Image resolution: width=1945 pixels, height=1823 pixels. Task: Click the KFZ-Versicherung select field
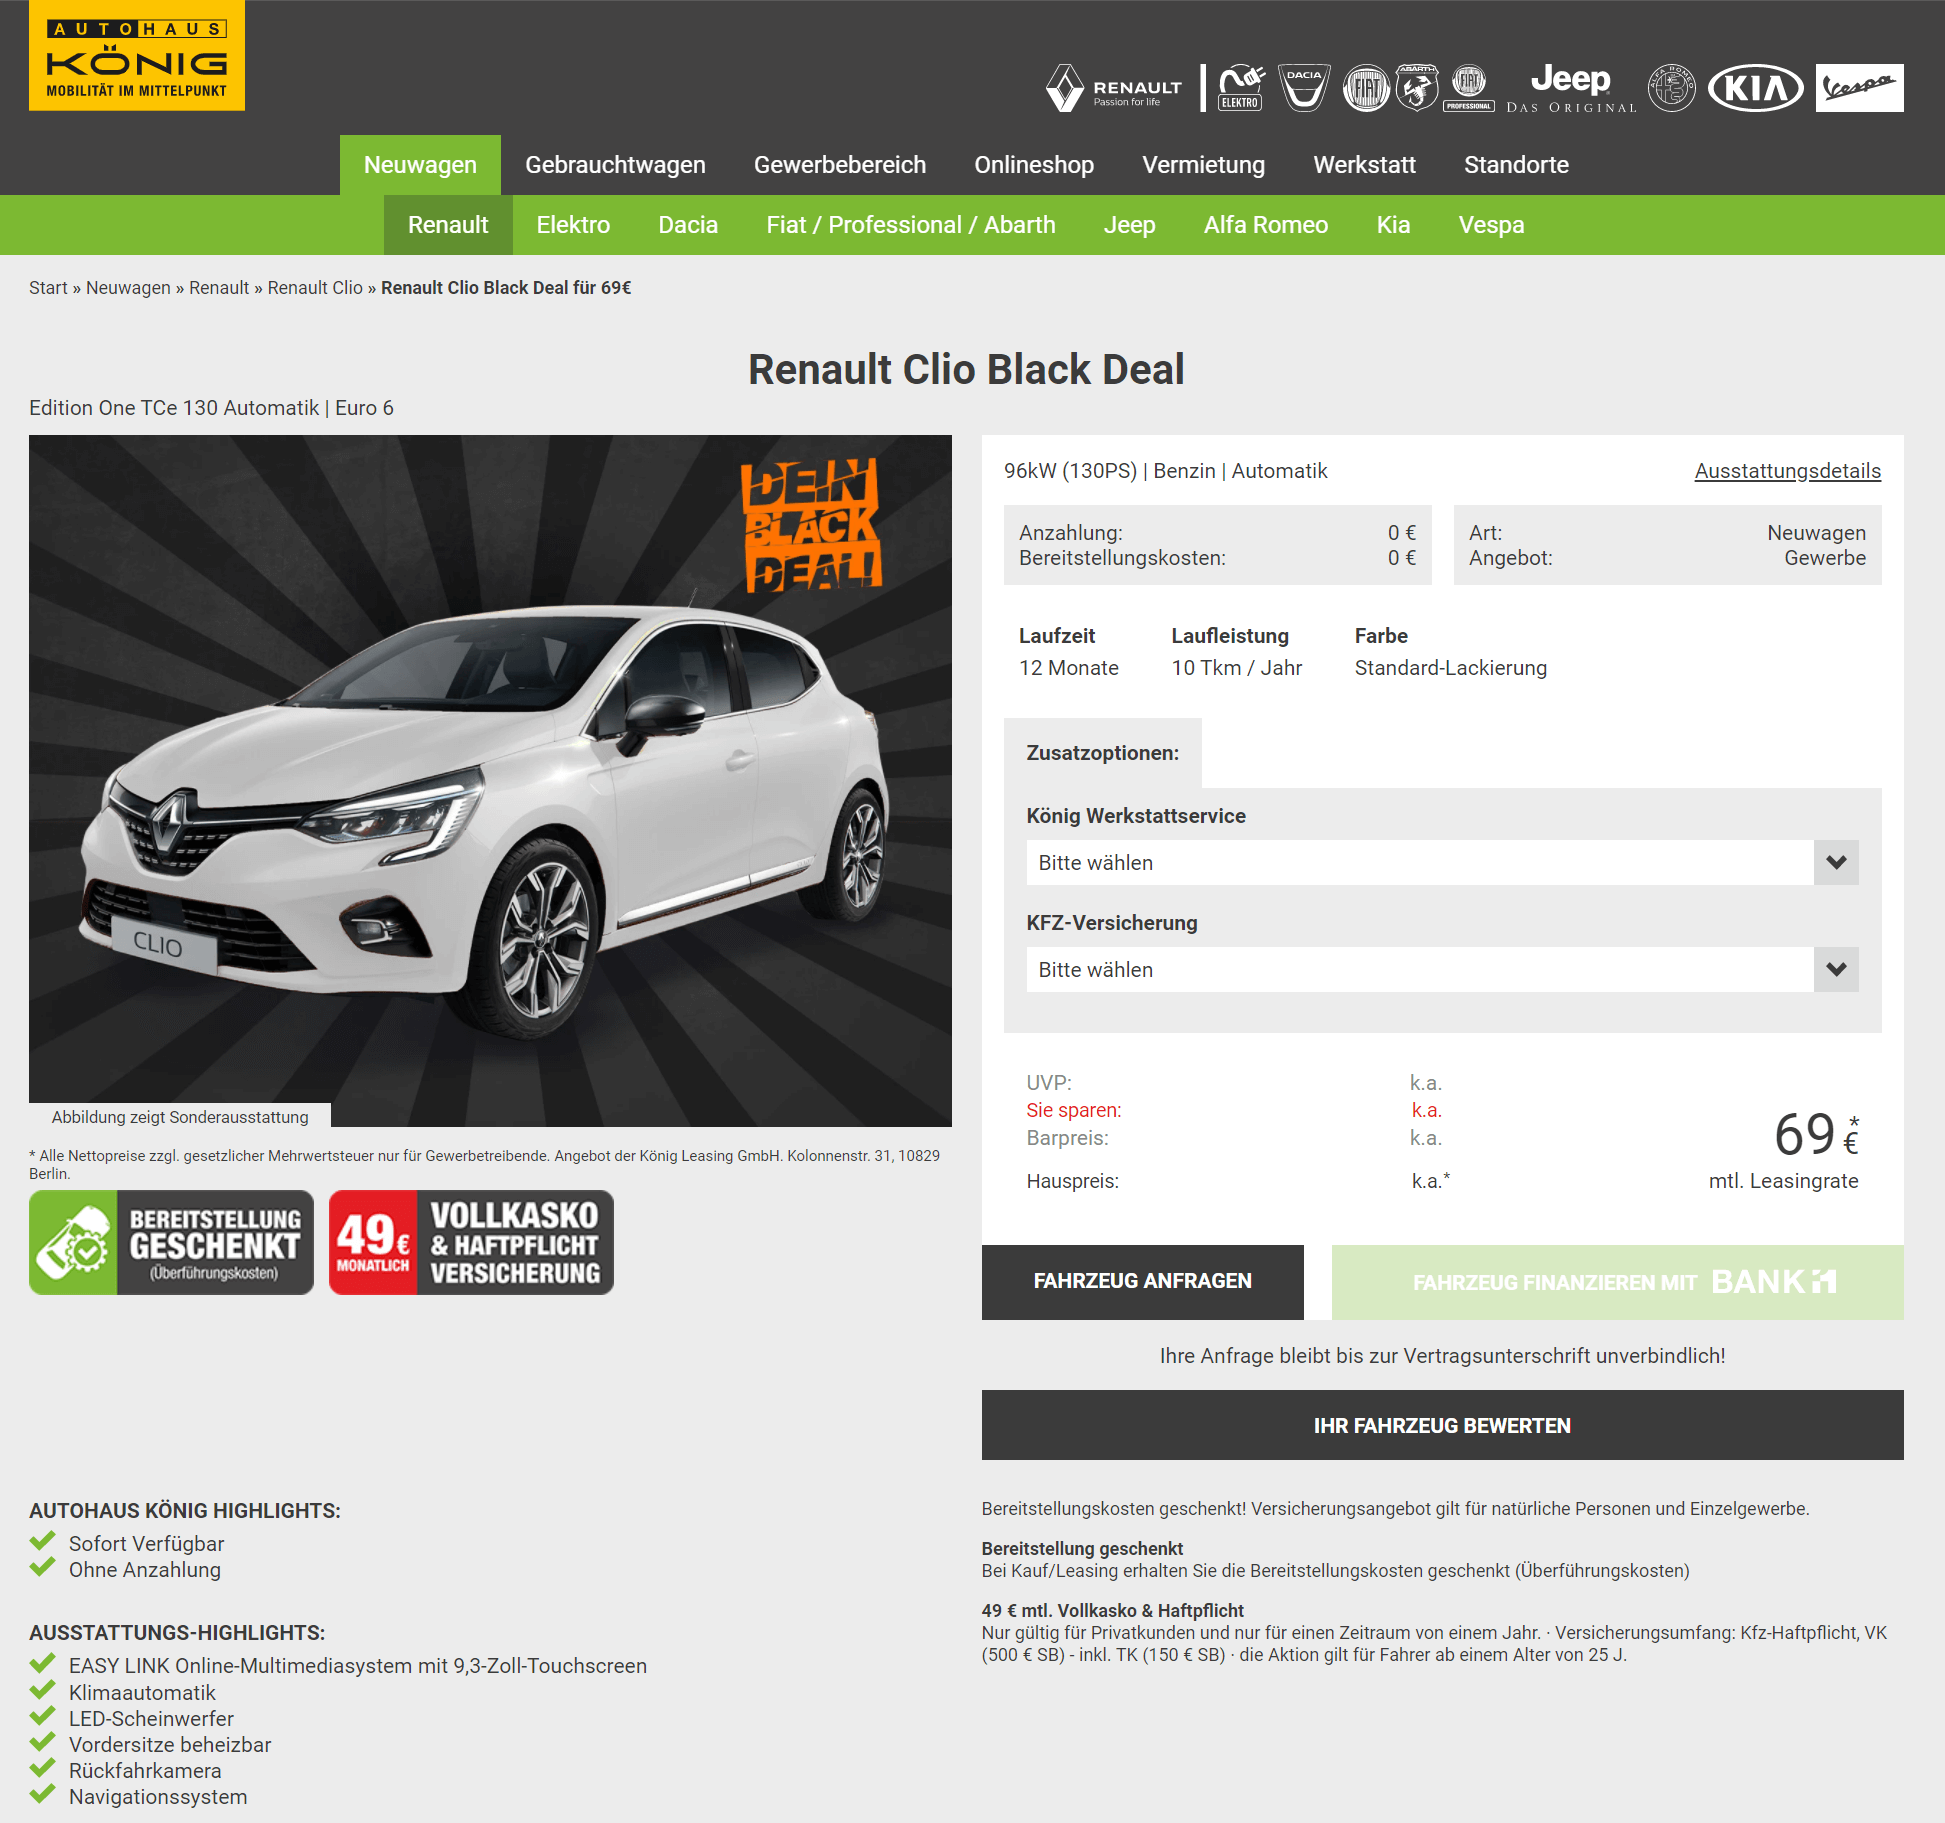point(1442,970)
